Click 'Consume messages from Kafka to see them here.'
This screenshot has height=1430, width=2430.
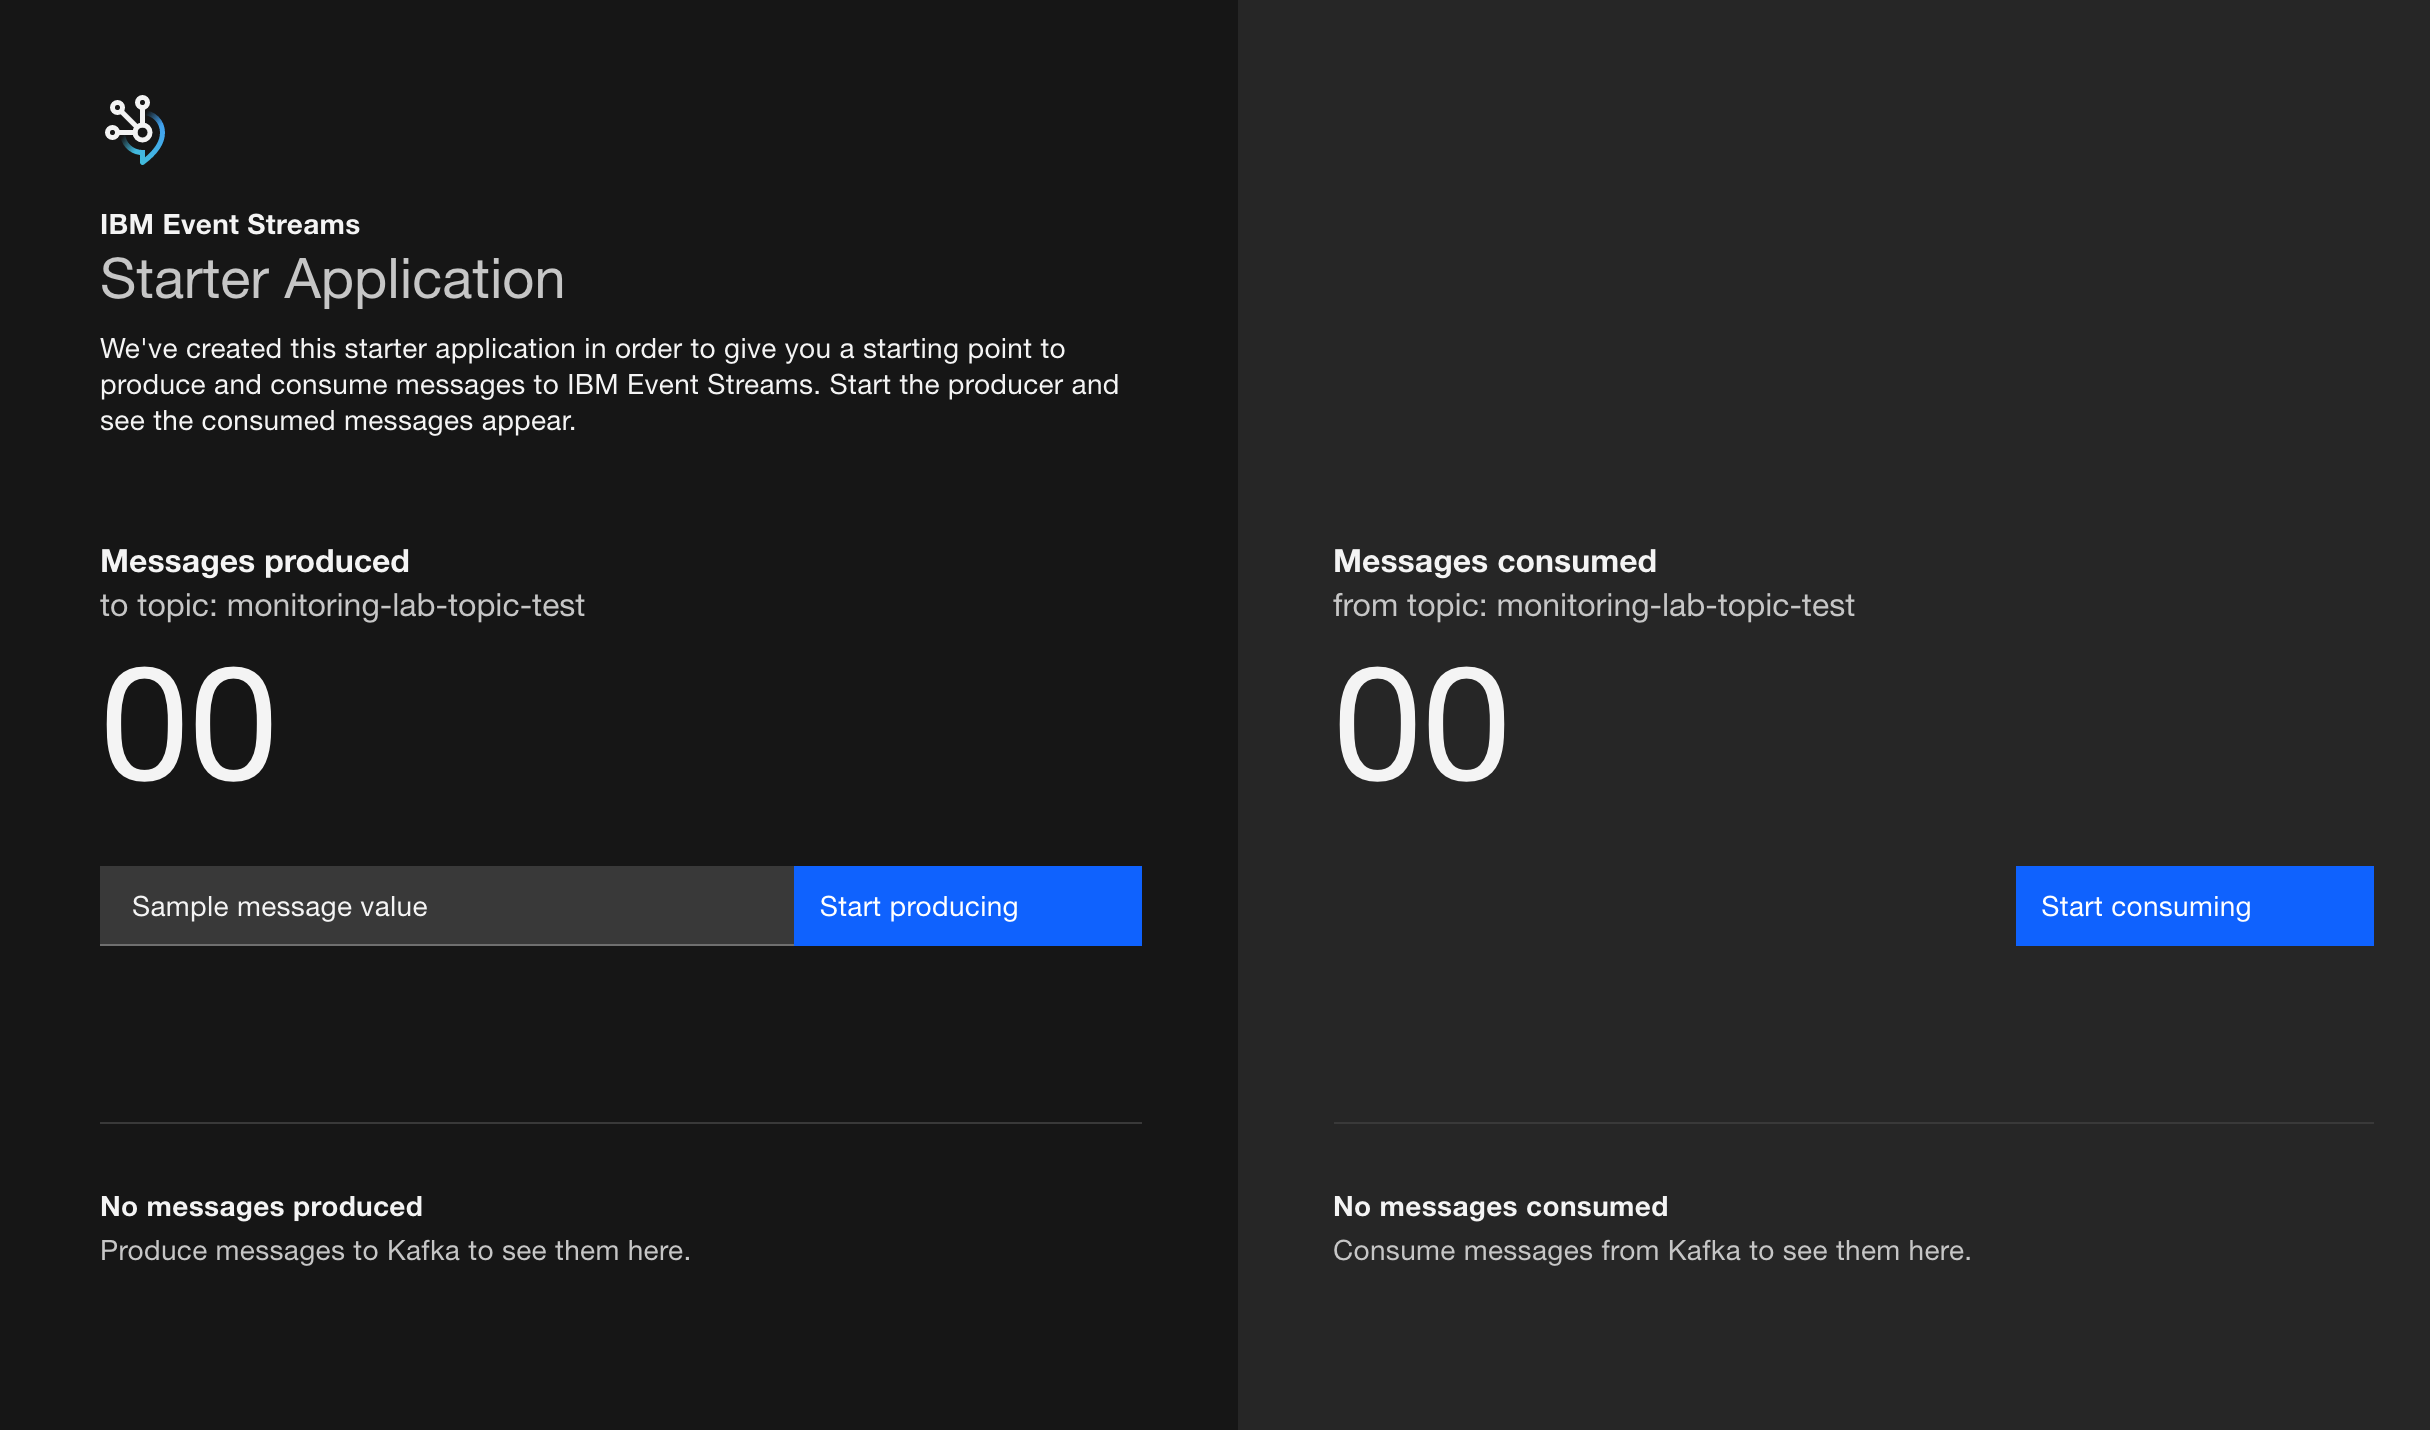tap(1652, 1251)
